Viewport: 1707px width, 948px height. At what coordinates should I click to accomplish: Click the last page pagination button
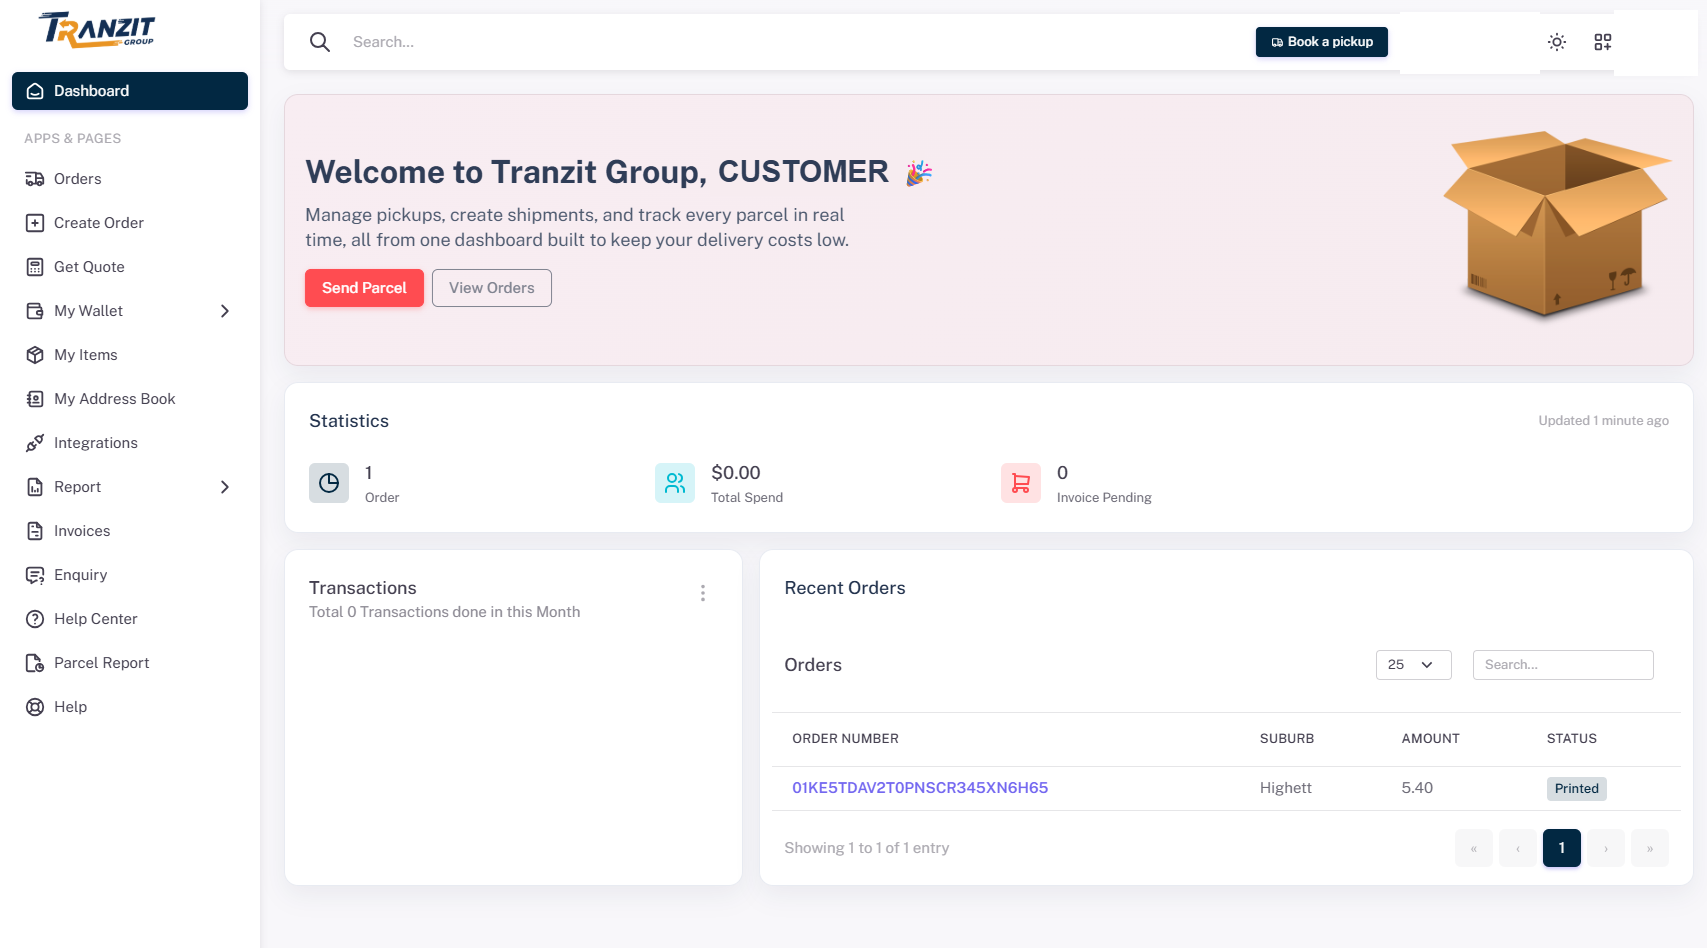pyautogui.click(x=1650, y=848)
